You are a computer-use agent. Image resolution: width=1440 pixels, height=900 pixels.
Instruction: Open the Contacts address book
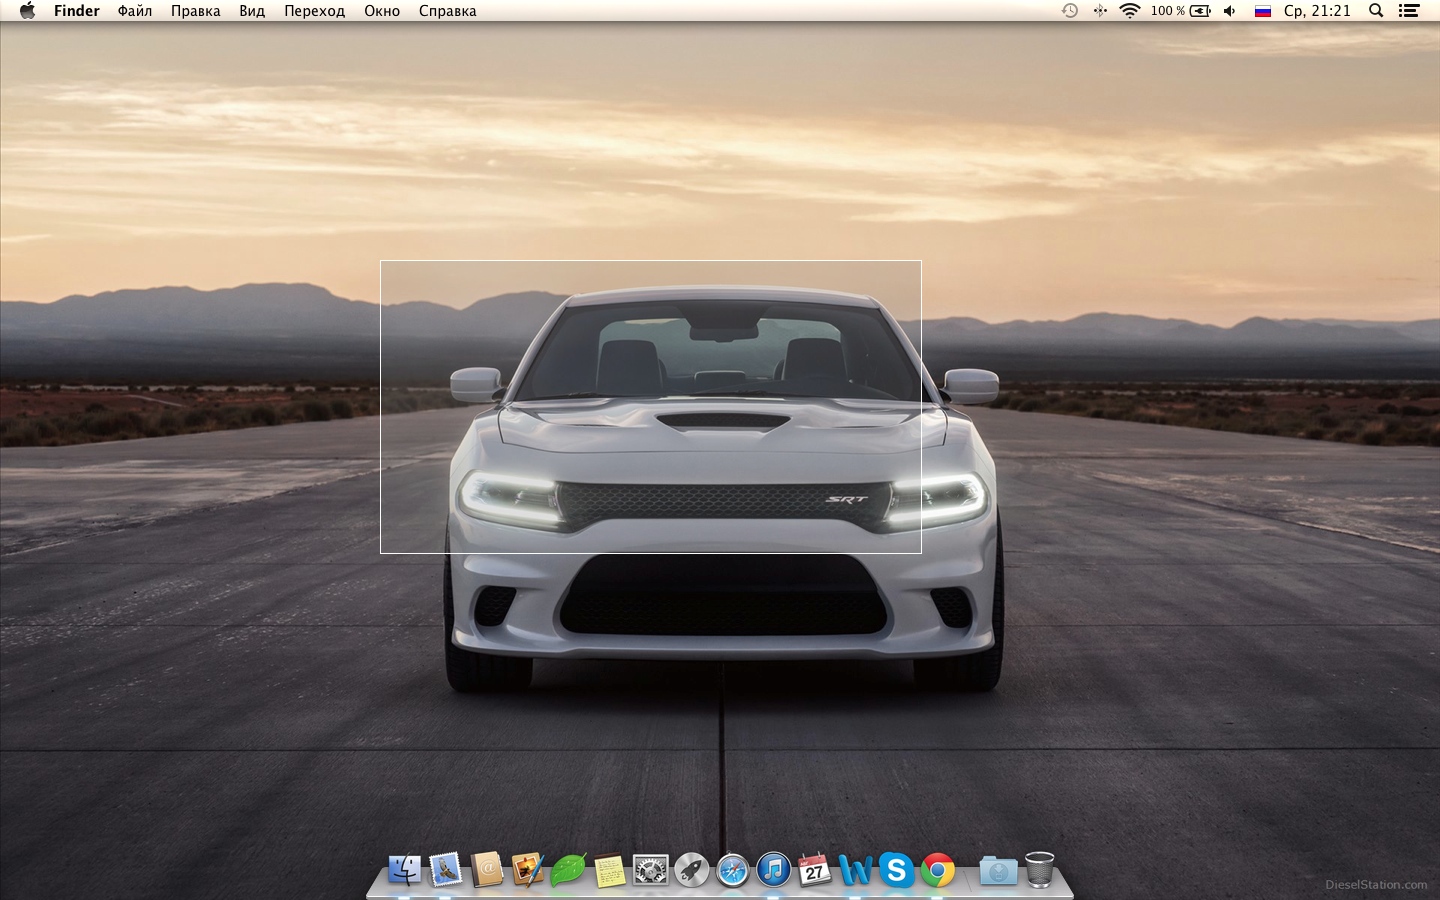(x=487, y=871)
